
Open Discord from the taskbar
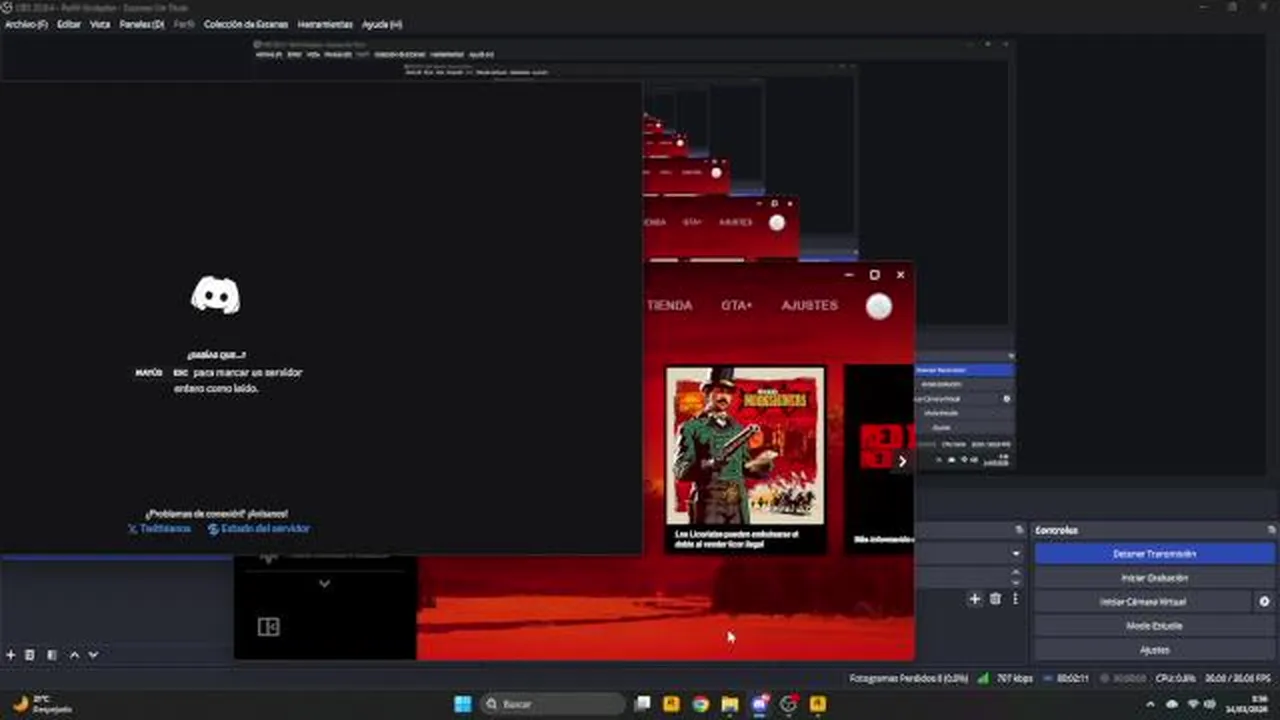(759, 704)
